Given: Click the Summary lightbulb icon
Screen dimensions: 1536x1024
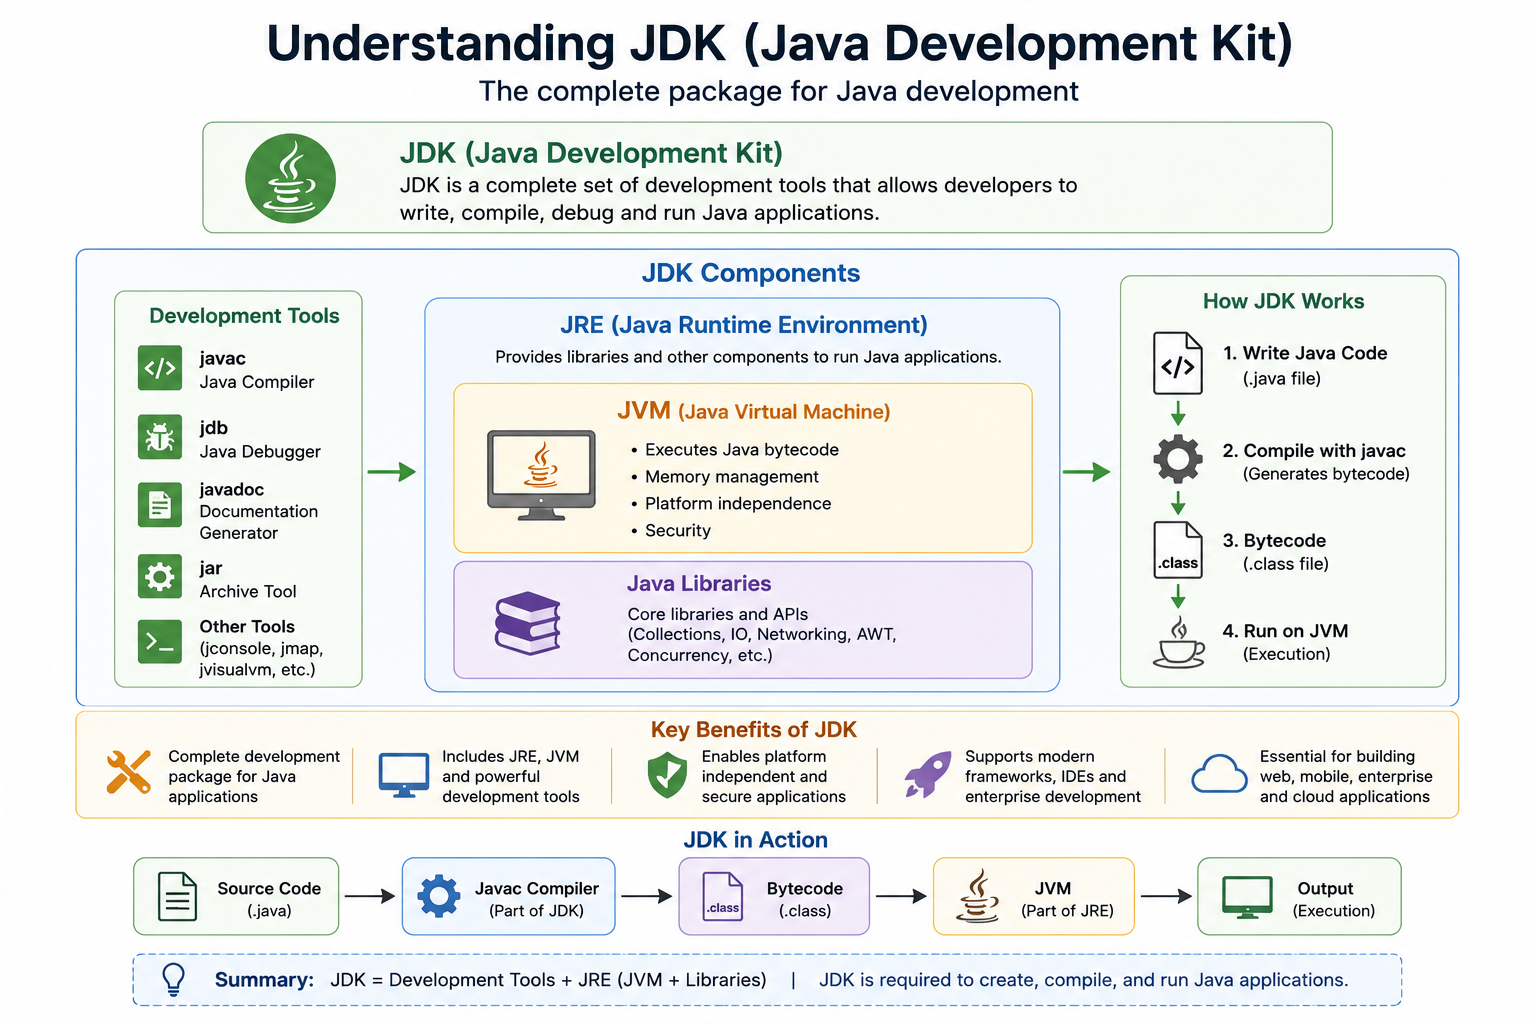Looking at the screenshot, I should tap(173, 979).
